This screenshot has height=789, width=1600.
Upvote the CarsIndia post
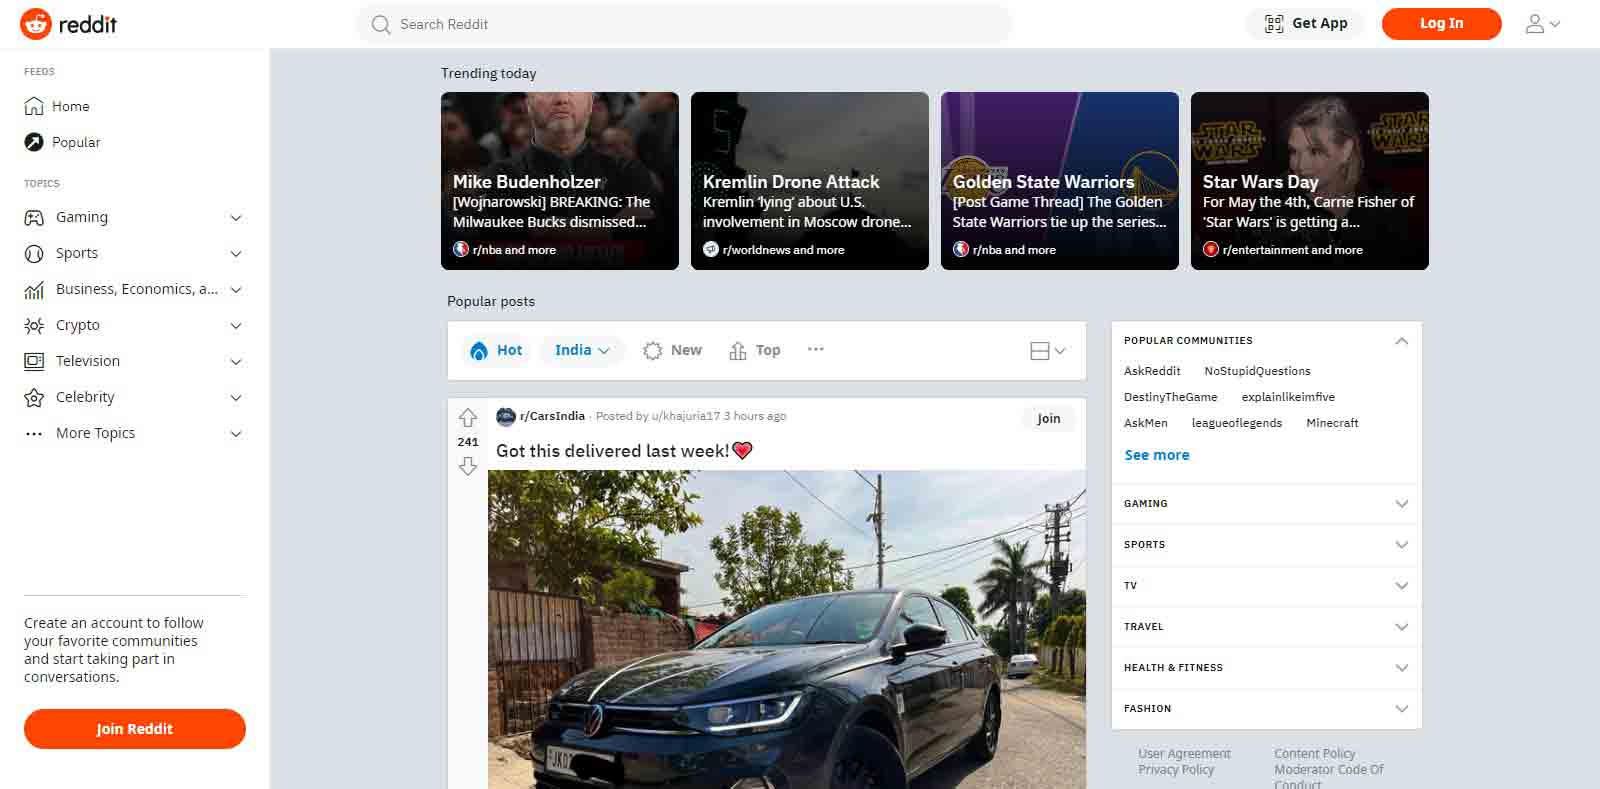(x=468, y=418)
